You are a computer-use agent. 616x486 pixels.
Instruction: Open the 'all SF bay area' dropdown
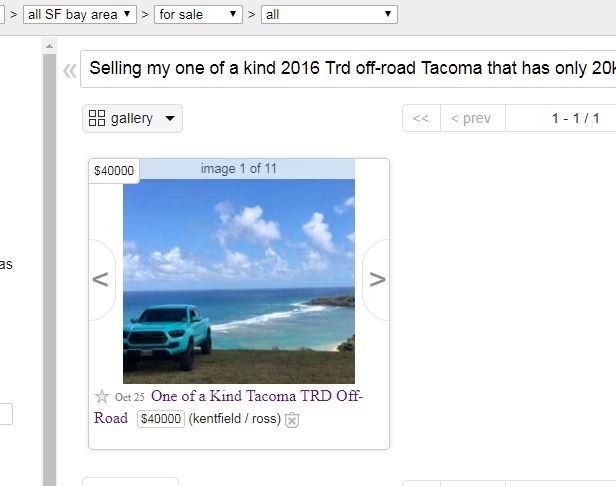[x=80, y=15]
